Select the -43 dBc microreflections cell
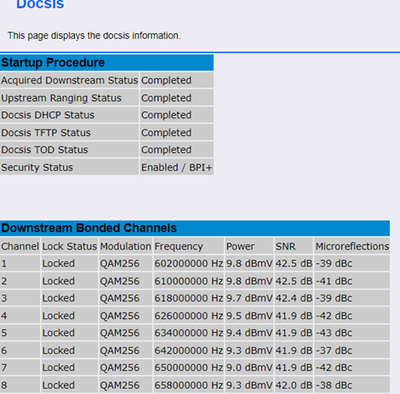Screen dimensions: 400x394 pos(352,333)
